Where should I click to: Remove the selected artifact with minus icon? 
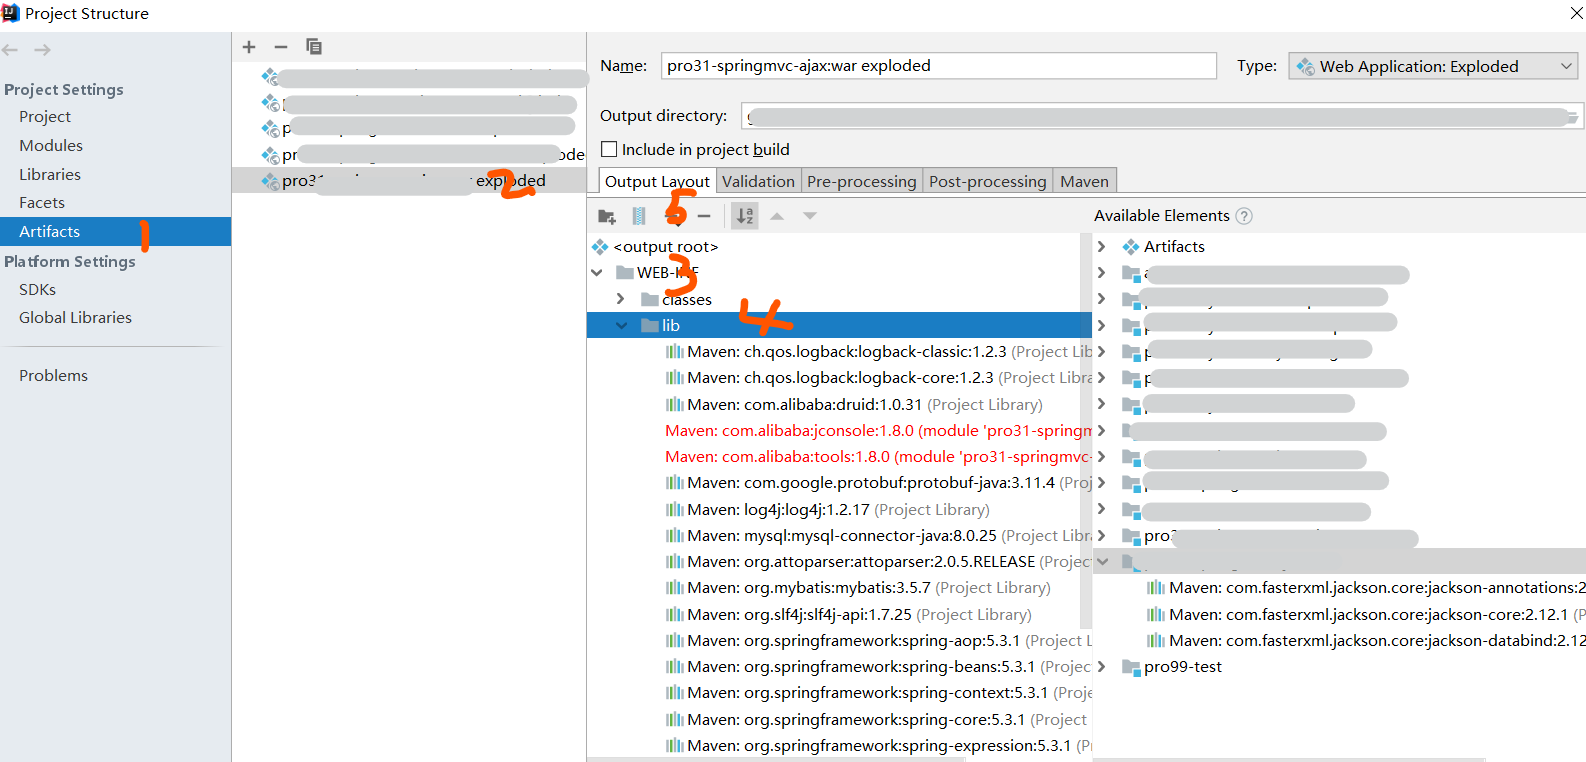(281, 47)
